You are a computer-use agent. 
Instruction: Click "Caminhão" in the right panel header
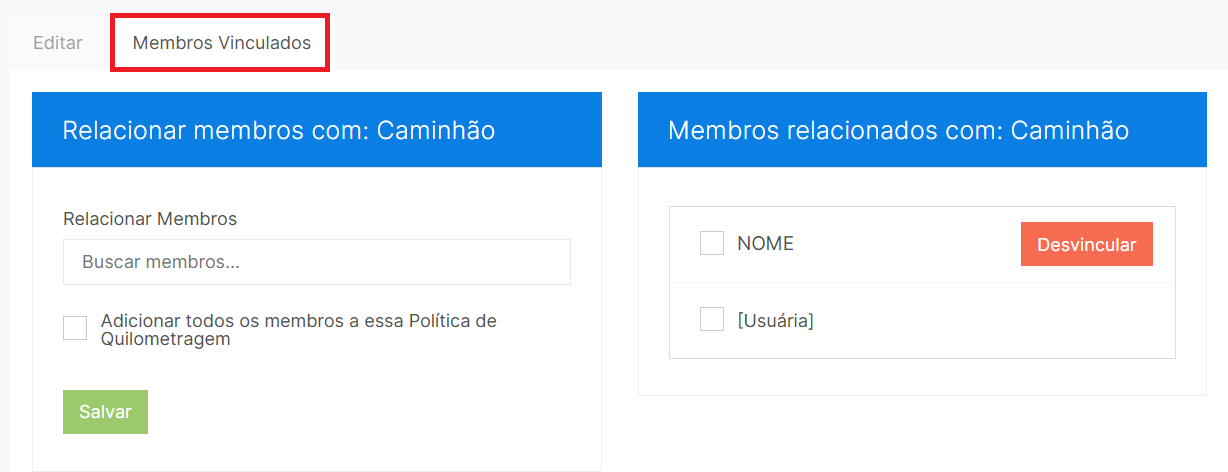point(1069,130)
